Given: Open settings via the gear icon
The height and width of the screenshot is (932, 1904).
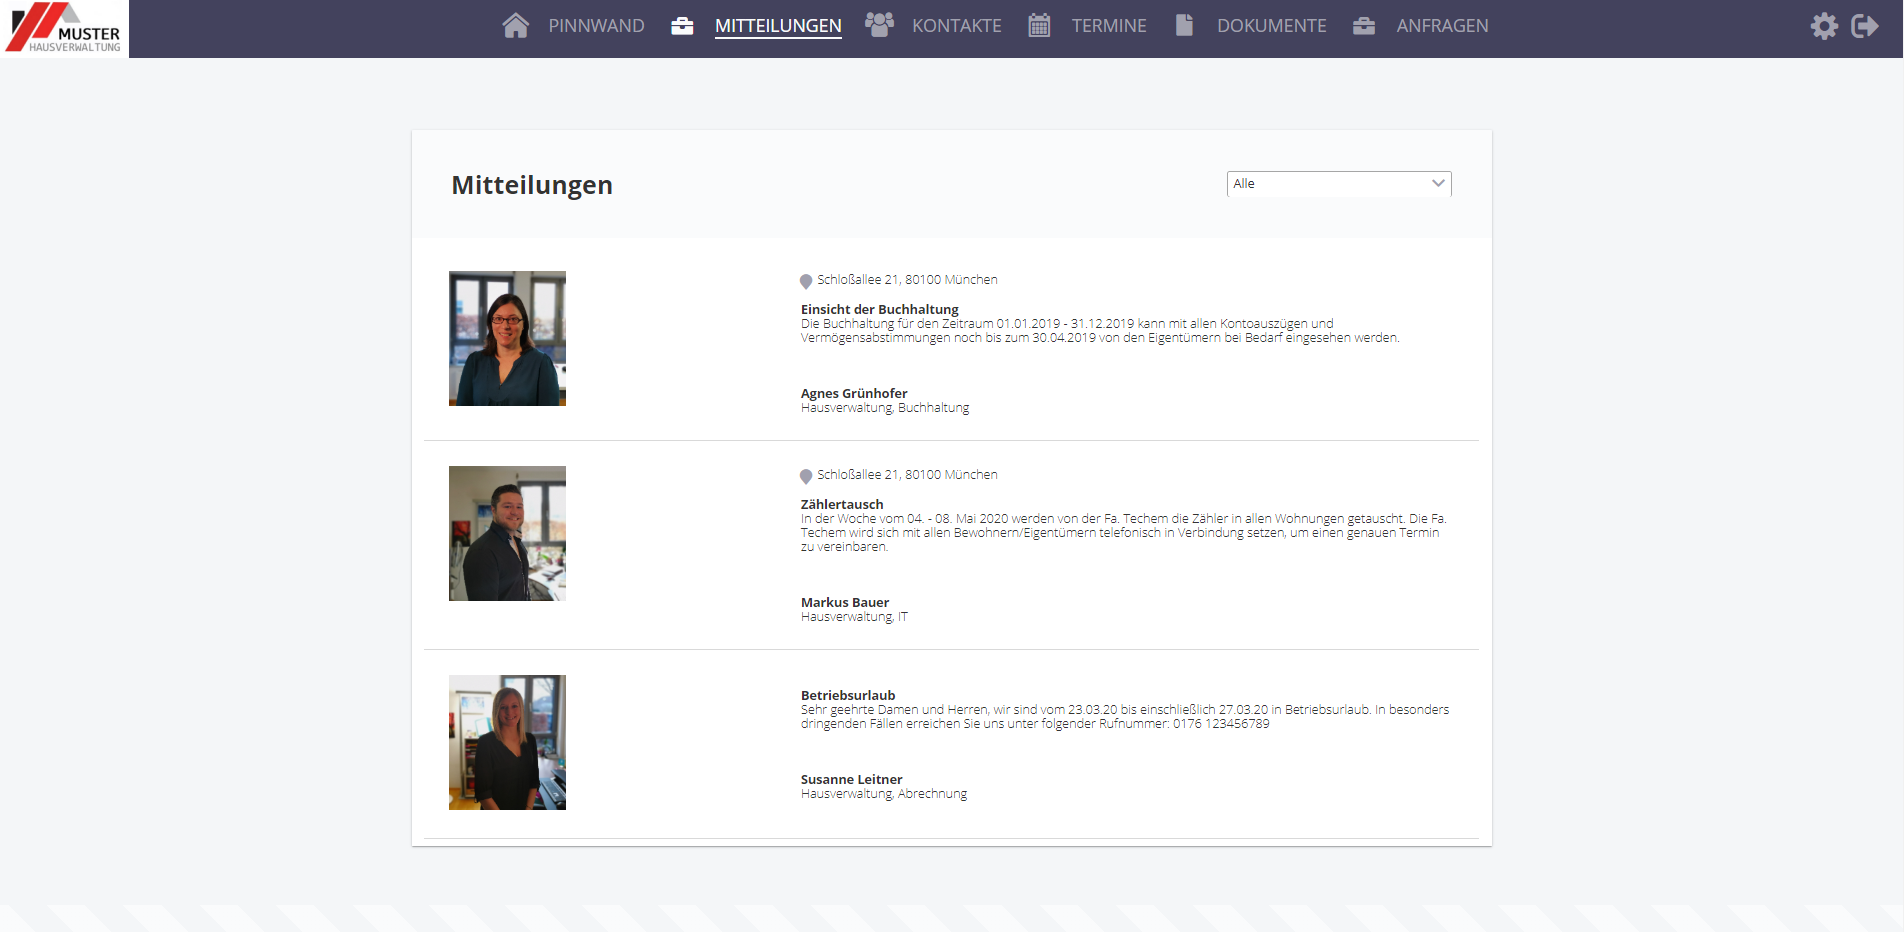Looking at the screenshot, I should tap(1824, 26).
